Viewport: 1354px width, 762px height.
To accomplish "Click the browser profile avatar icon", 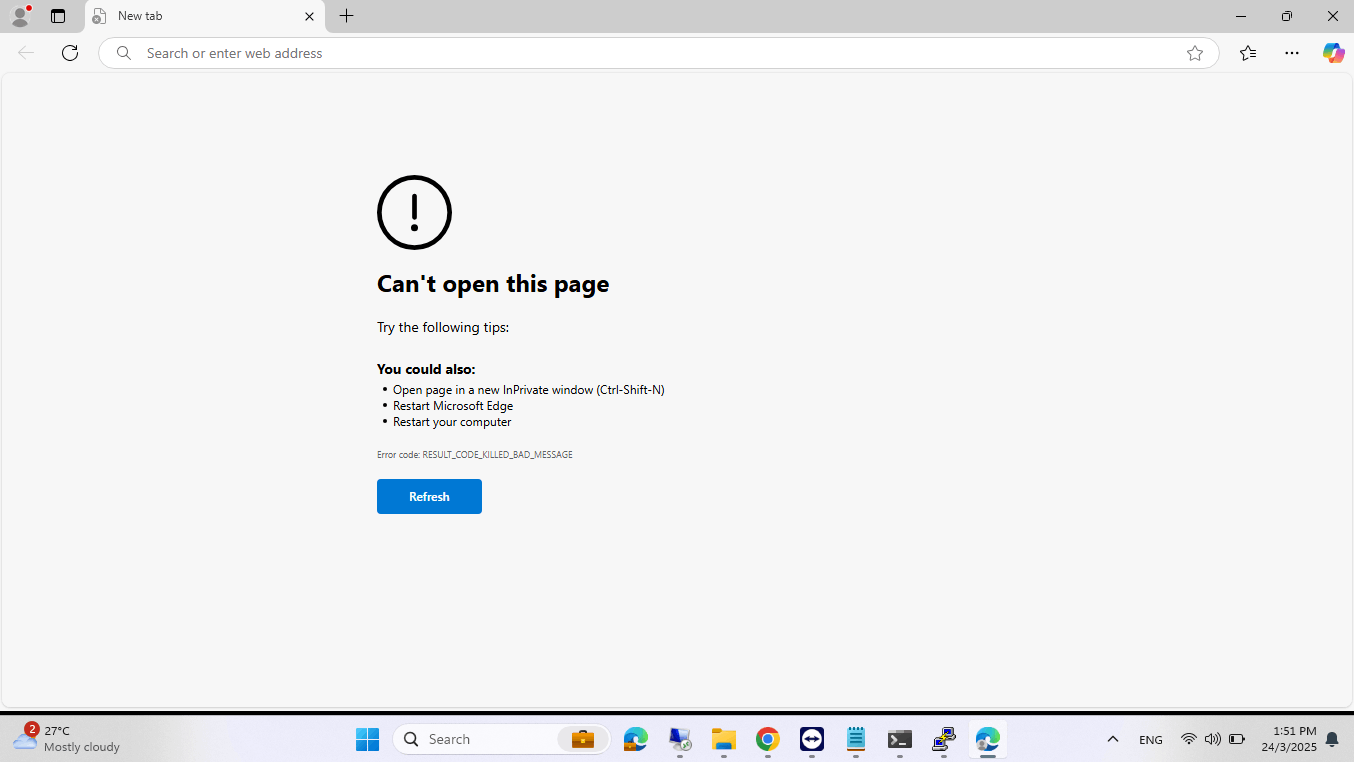I will [20, 15].
